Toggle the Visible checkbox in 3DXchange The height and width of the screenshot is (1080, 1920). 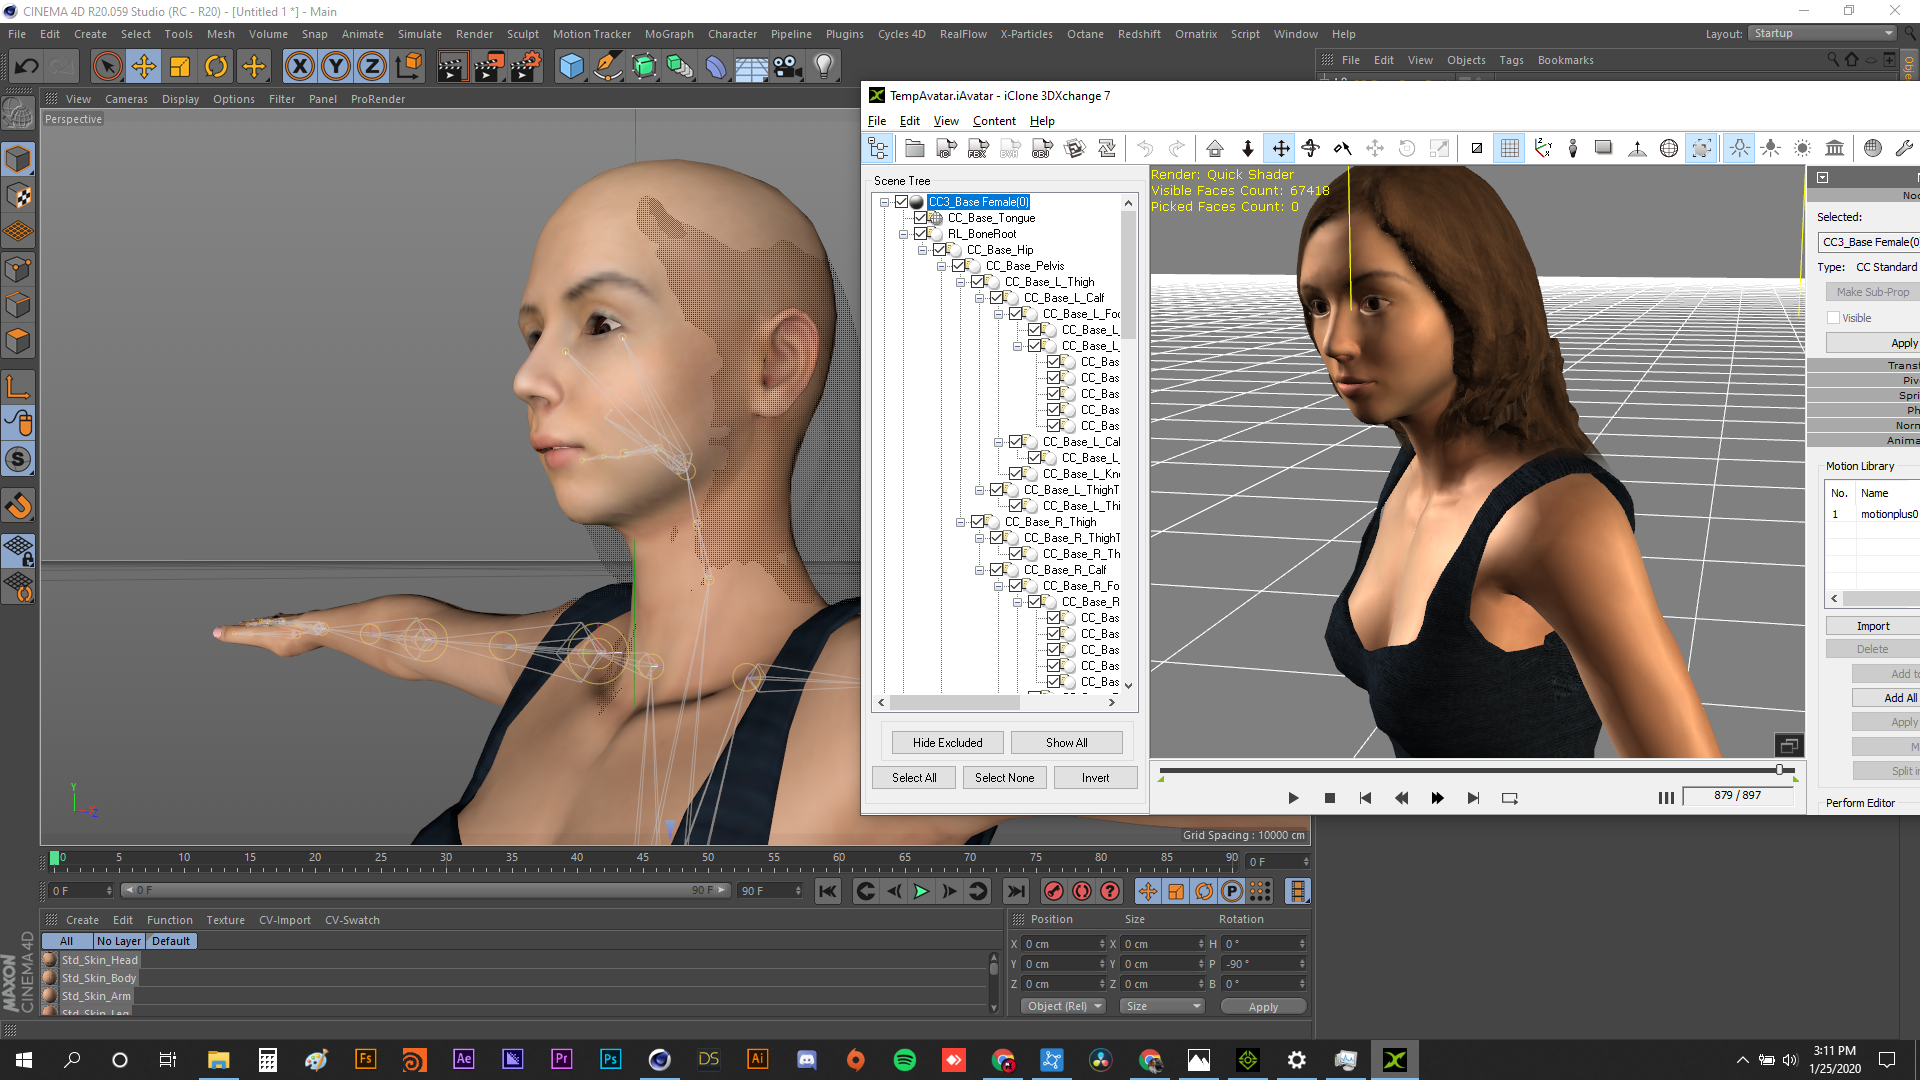(x=1834, y=318)
